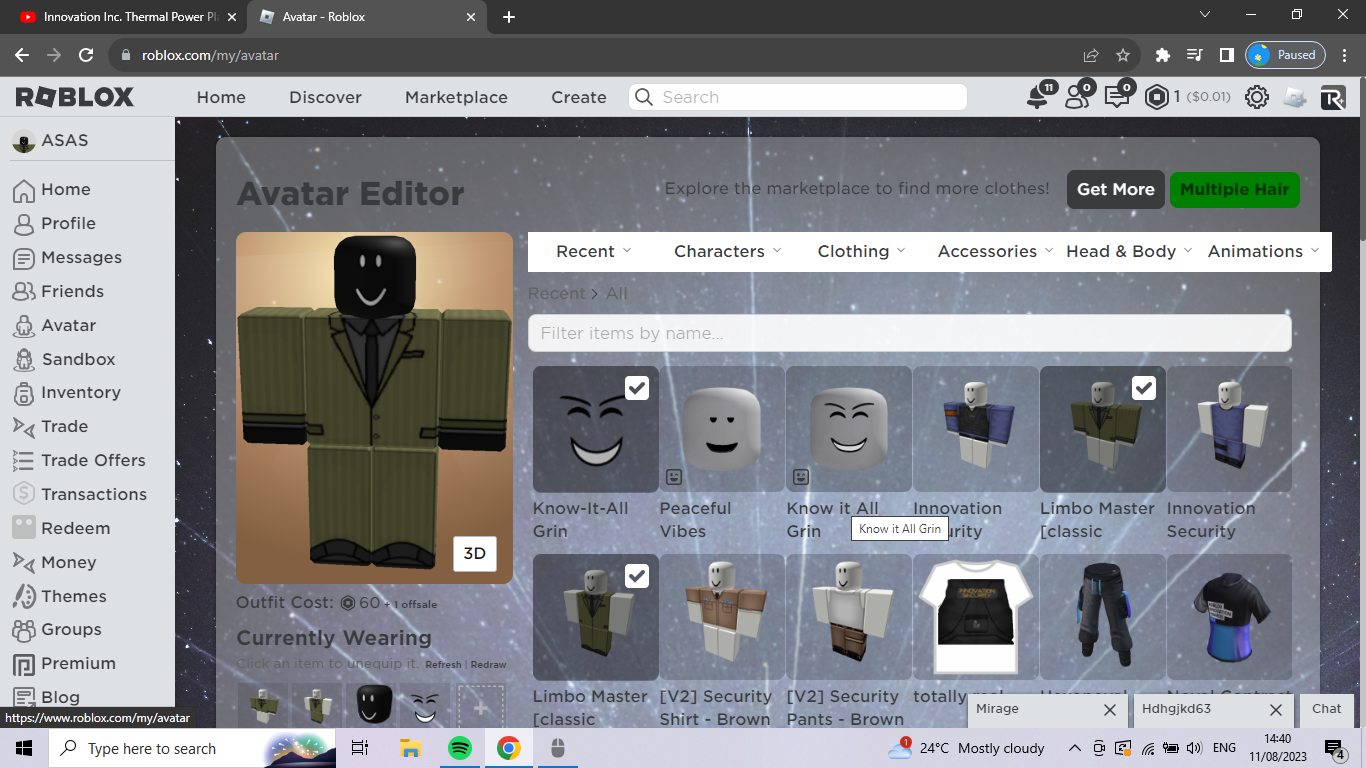This screenshot has width=1366, height=768.
Task: Open the Chat panel
Action: tap(1327, 709)
